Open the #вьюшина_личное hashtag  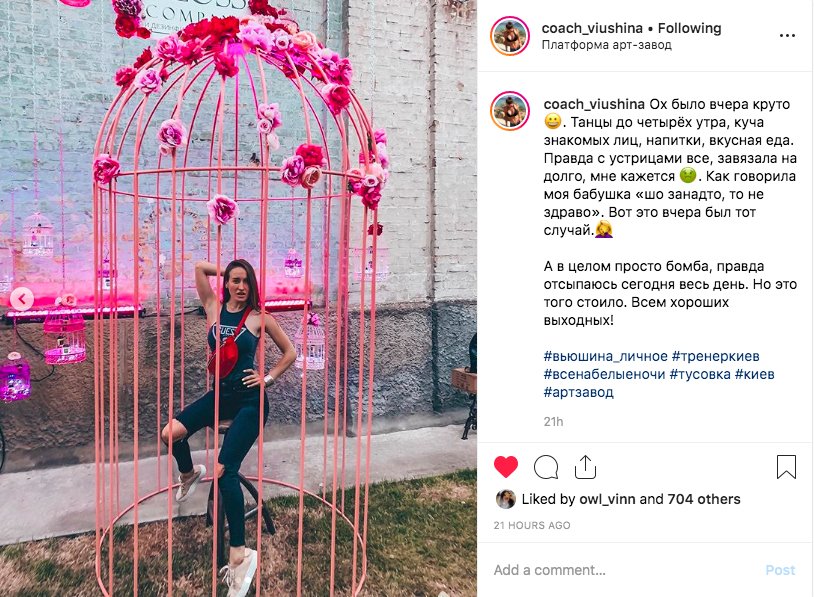click(x=605, y=357)
